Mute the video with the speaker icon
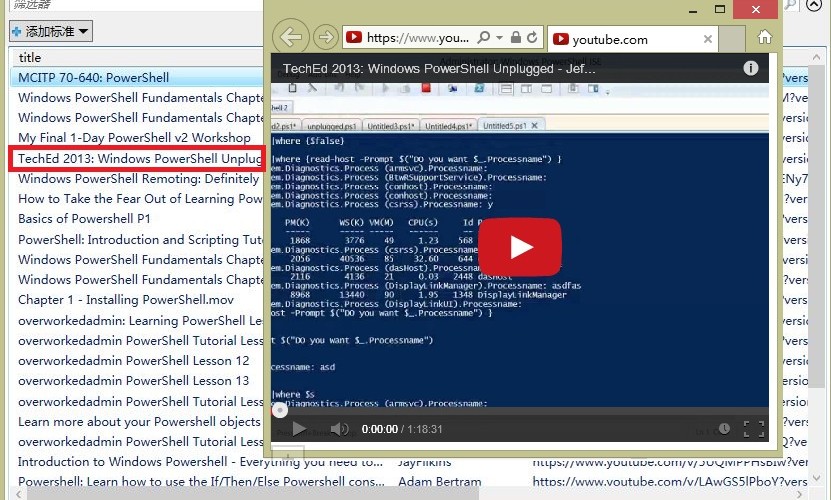 point(340,429)
